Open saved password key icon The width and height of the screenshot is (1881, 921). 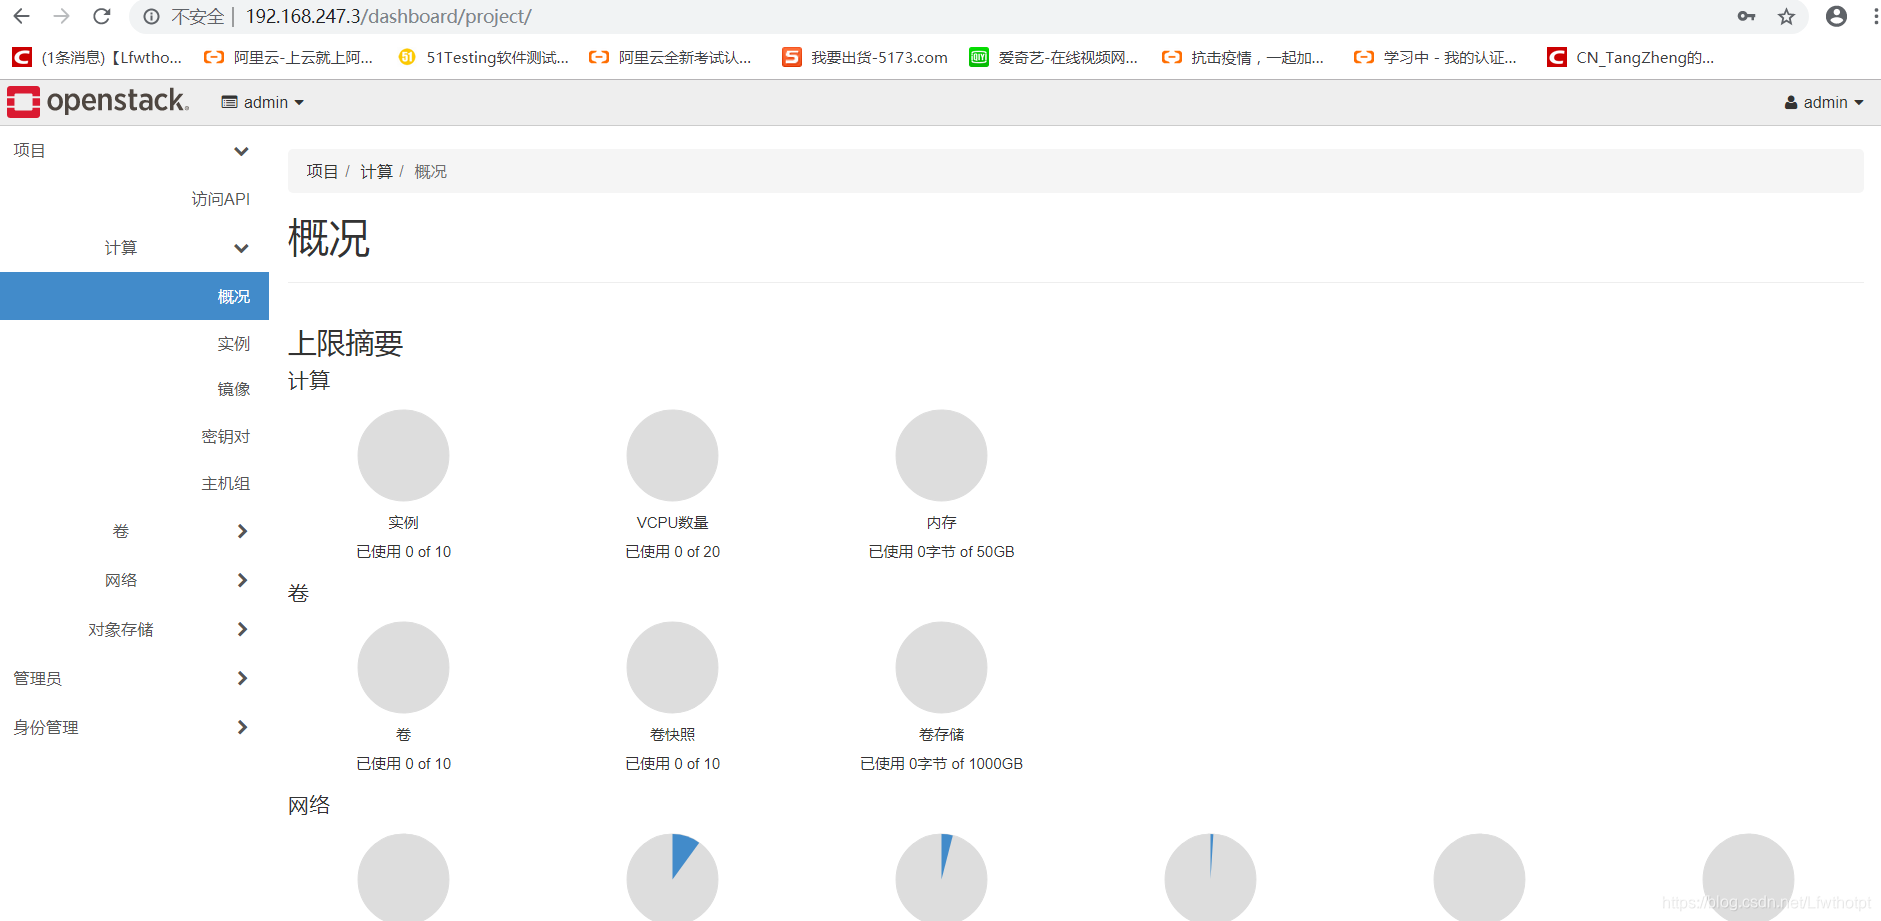coord(1746,16)
